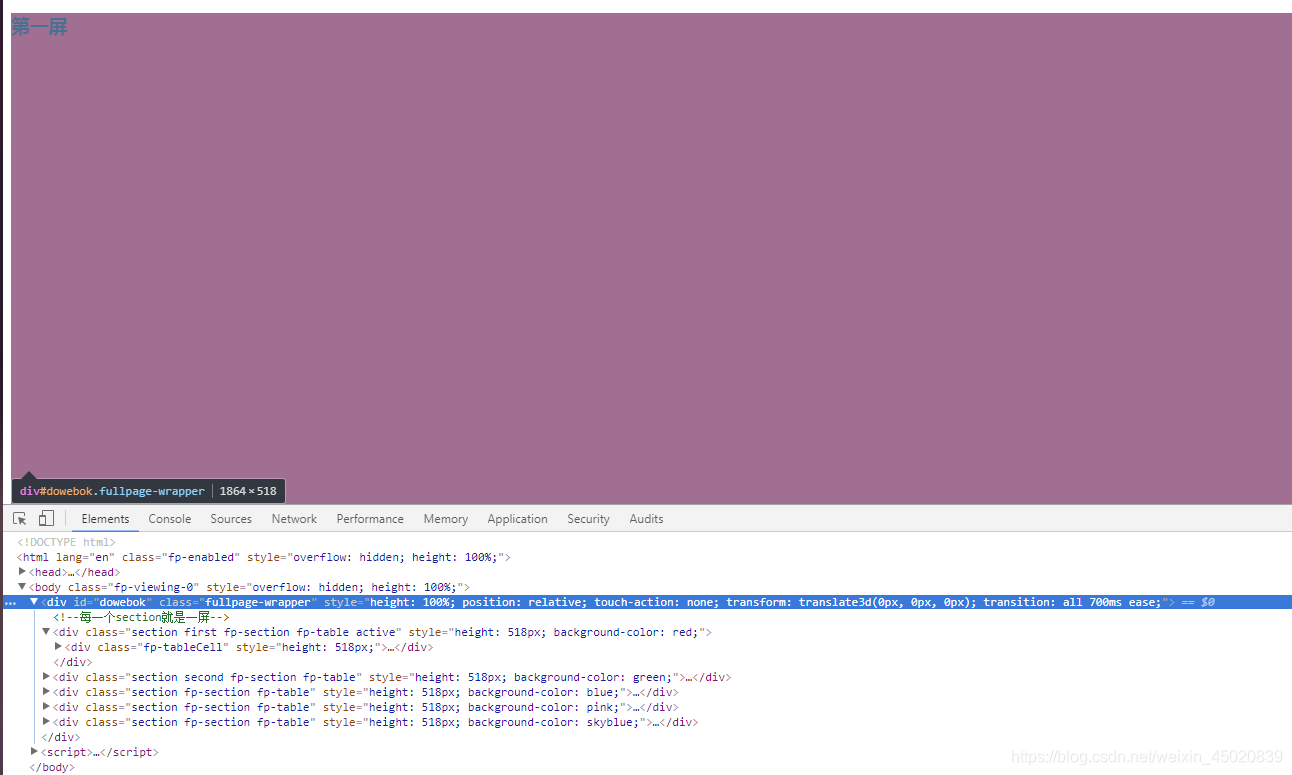Switch to the Memory tab
This screenshot has height=775, width=1292.
pos(446,519)
